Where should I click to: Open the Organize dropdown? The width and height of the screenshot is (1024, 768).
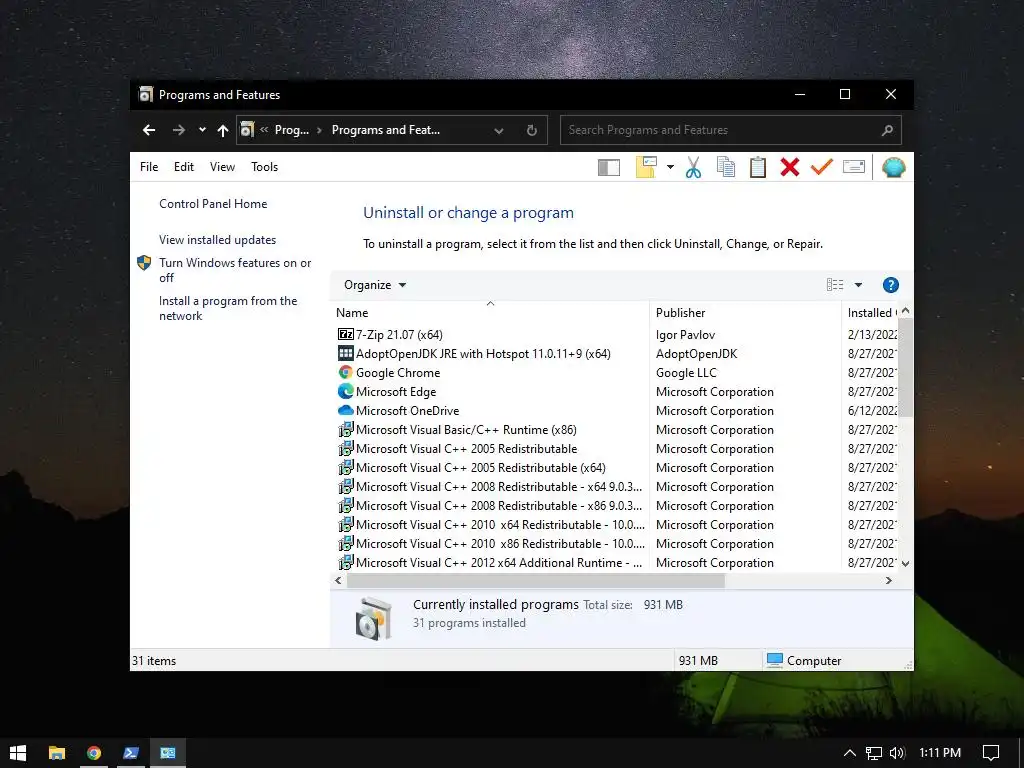(x=375, y=285)
